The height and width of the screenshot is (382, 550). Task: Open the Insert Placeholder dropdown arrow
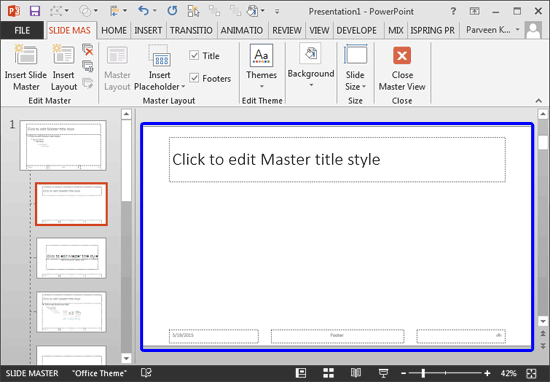(183, 87)
